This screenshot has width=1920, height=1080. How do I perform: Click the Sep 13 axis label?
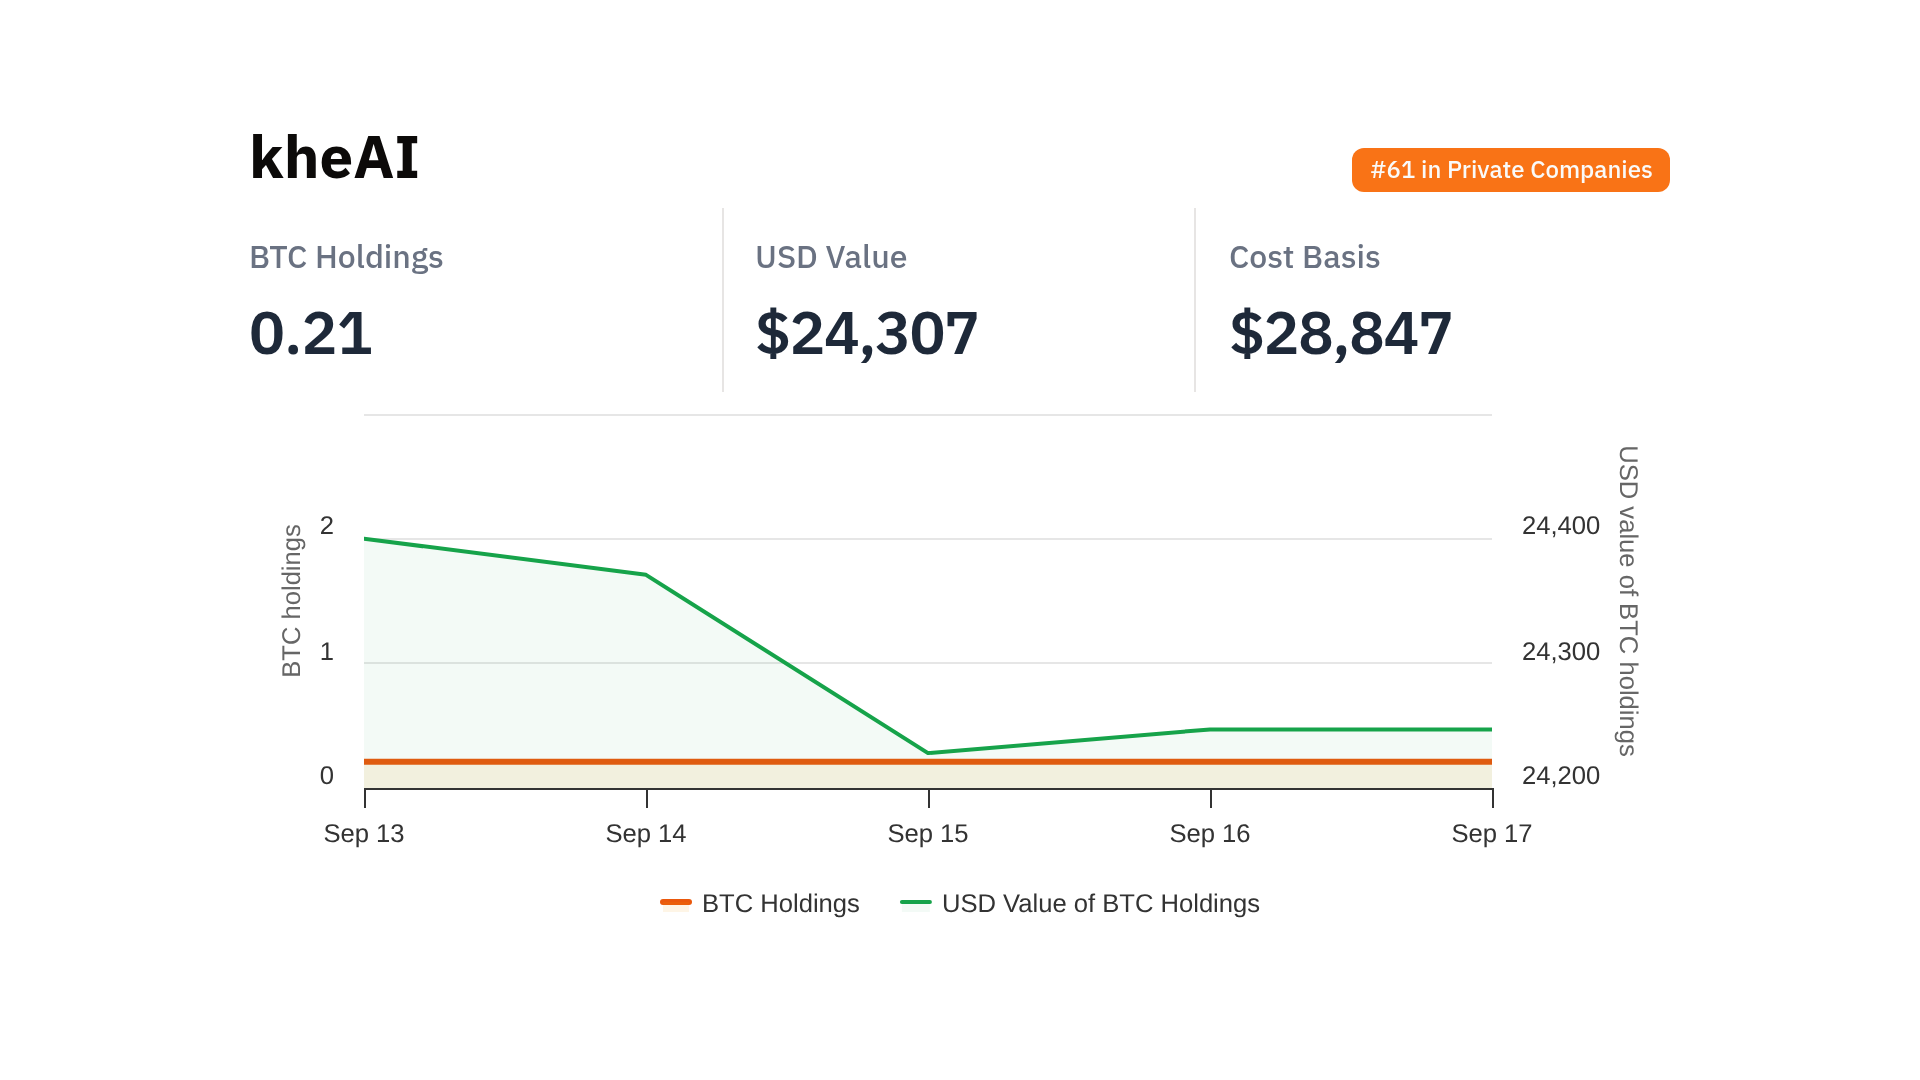point(364,833)
